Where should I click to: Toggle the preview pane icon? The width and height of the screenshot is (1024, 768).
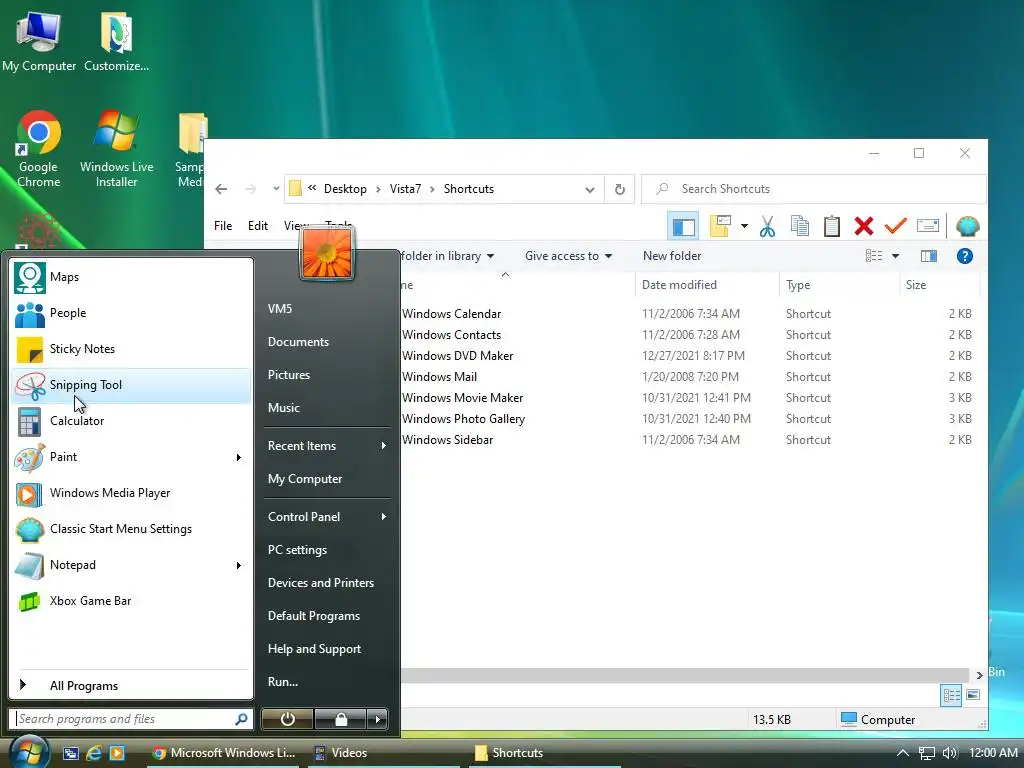point(928,256)
